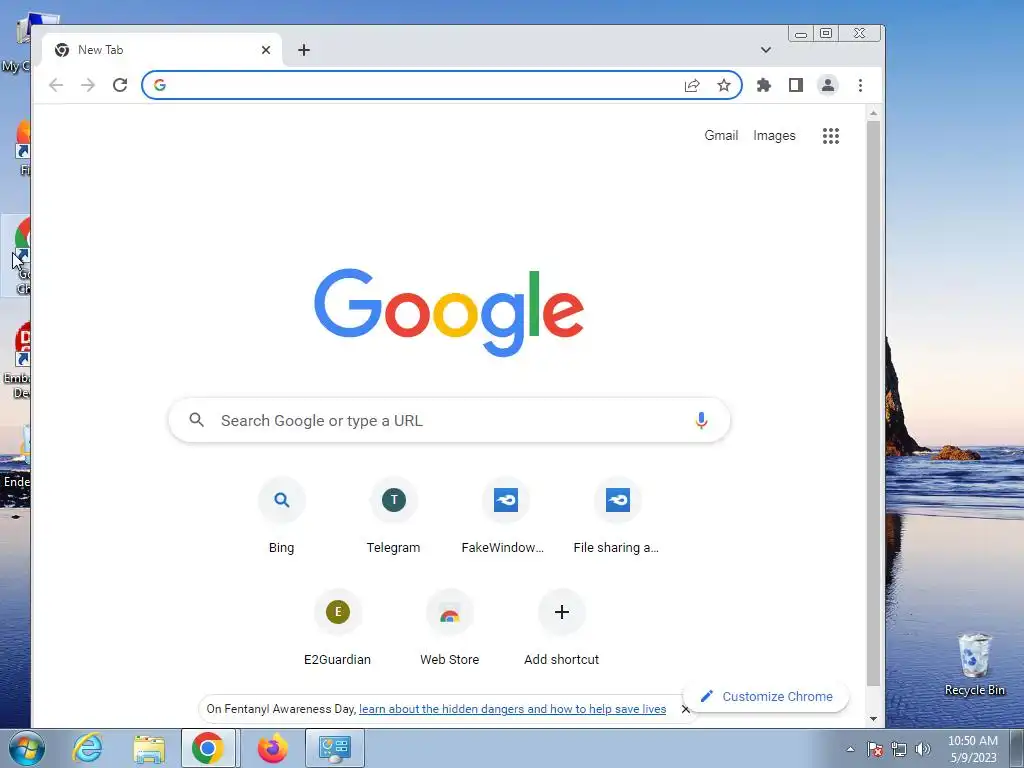
Task: Click the magnifier icon in search box
Action: pos(197,420)
